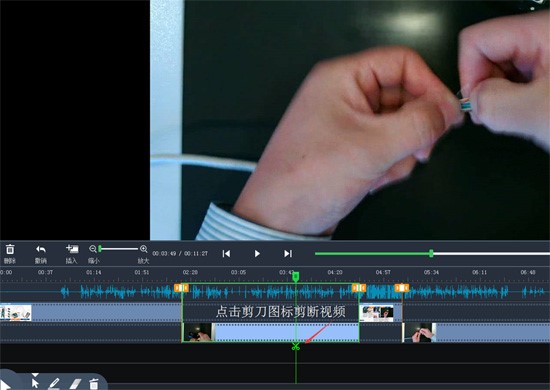Select the eraser tool in annotation bar
The width and height of the screenshot is (550, 390).
tap(74, 384)
